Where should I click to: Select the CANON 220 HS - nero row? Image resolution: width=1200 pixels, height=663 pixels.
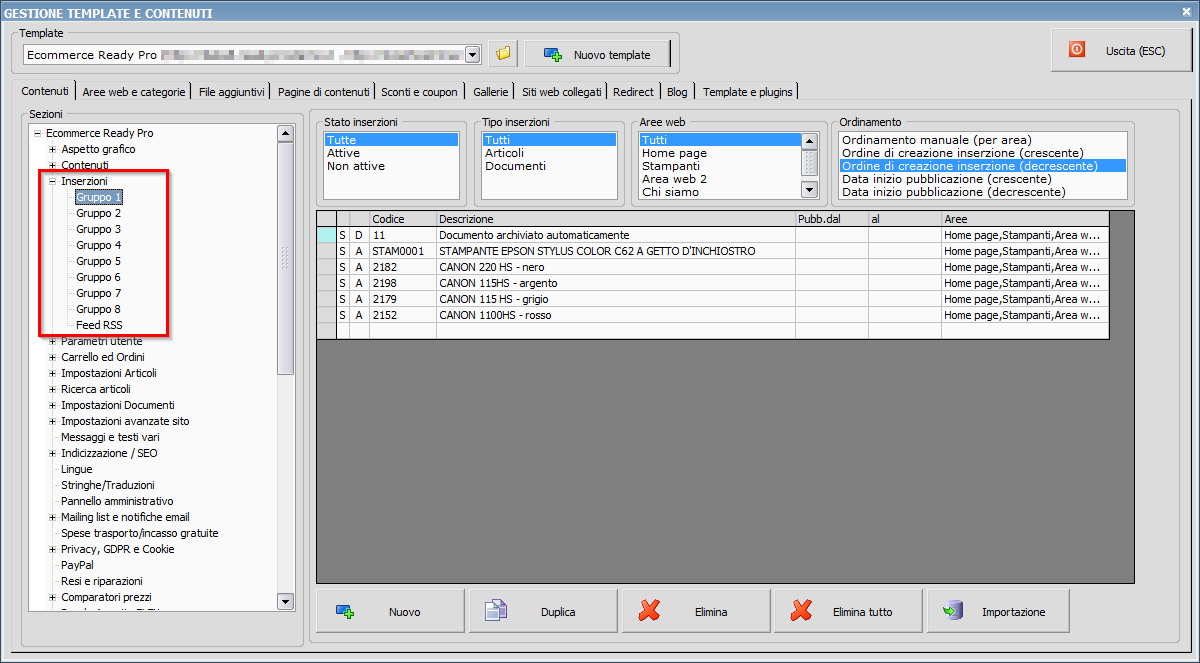(x=490, y=267)
